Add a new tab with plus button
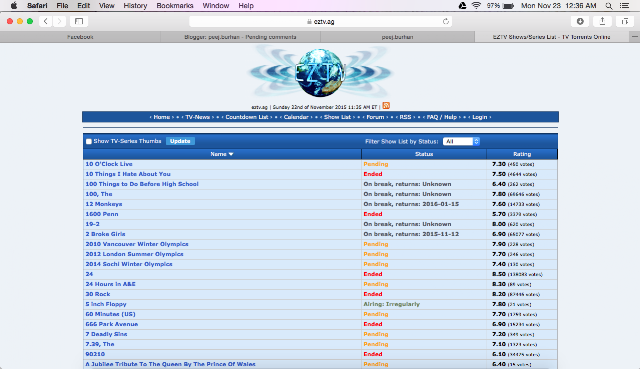The image size is (640, 369). [x=634, y=37]
